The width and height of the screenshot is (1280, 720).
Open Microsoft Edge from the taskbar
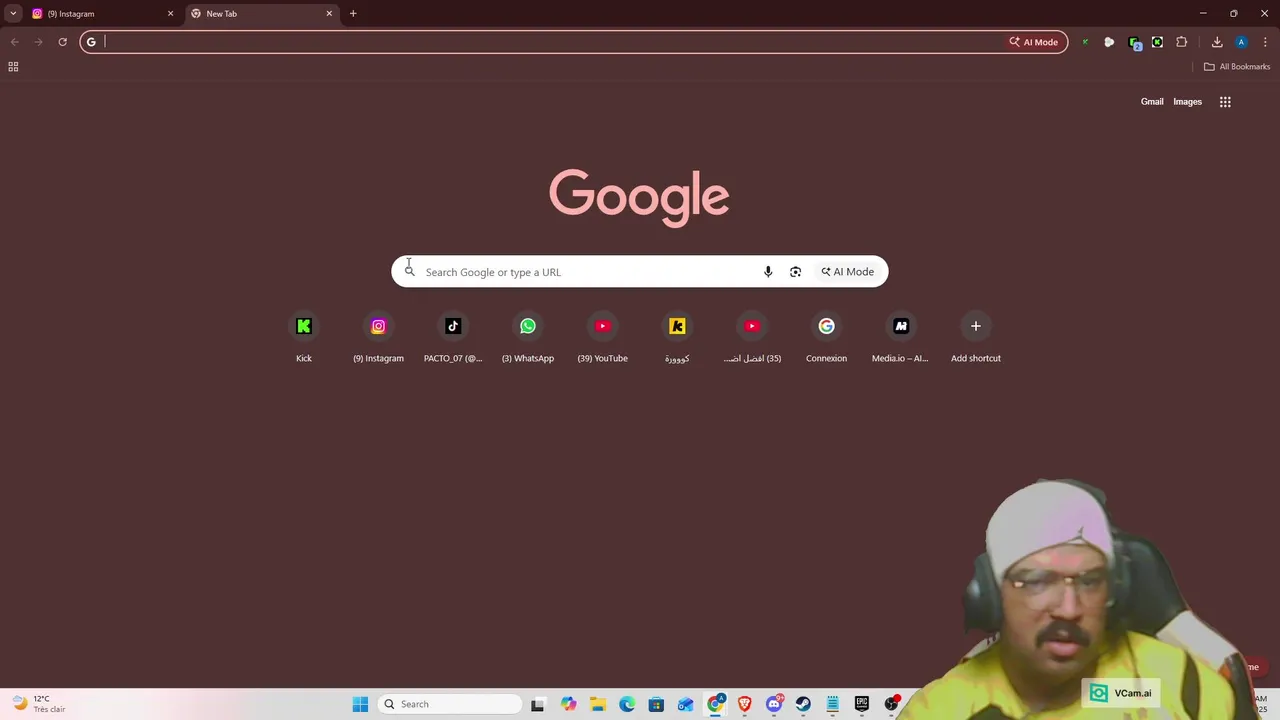(627, 704)
